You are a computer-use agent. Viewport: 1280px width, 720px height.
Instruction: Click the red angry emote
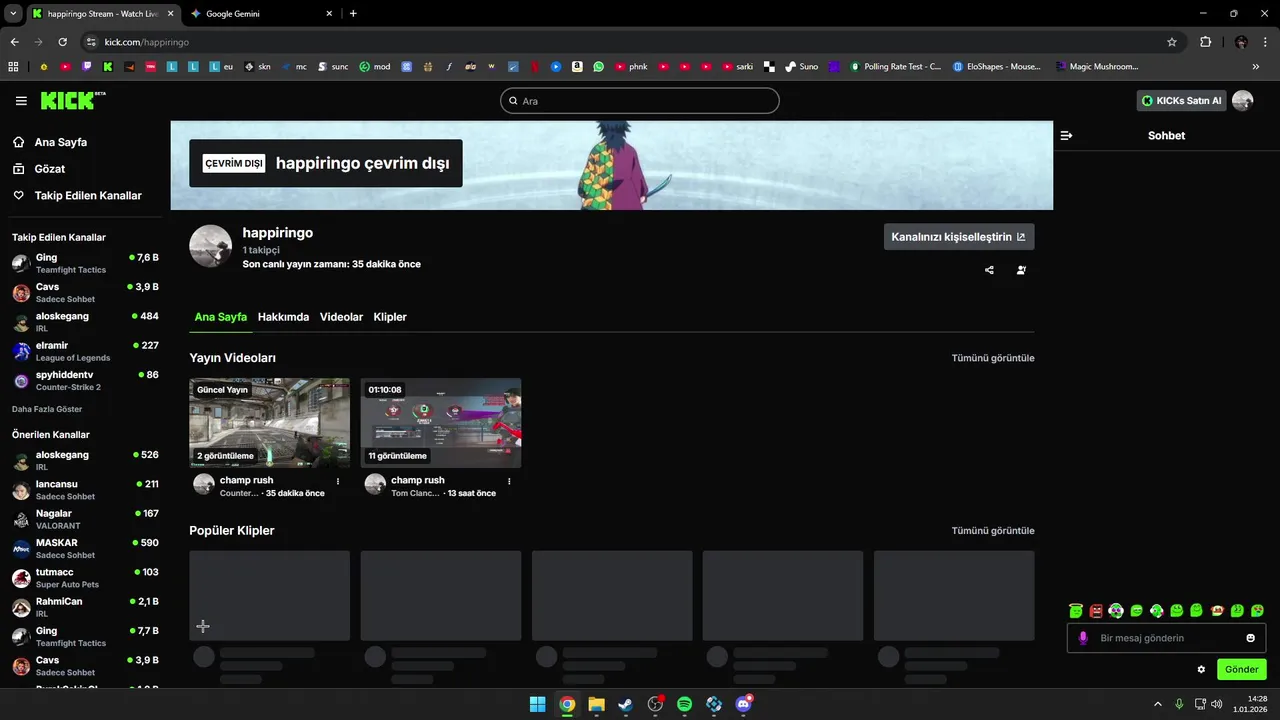click(1096, 610)
